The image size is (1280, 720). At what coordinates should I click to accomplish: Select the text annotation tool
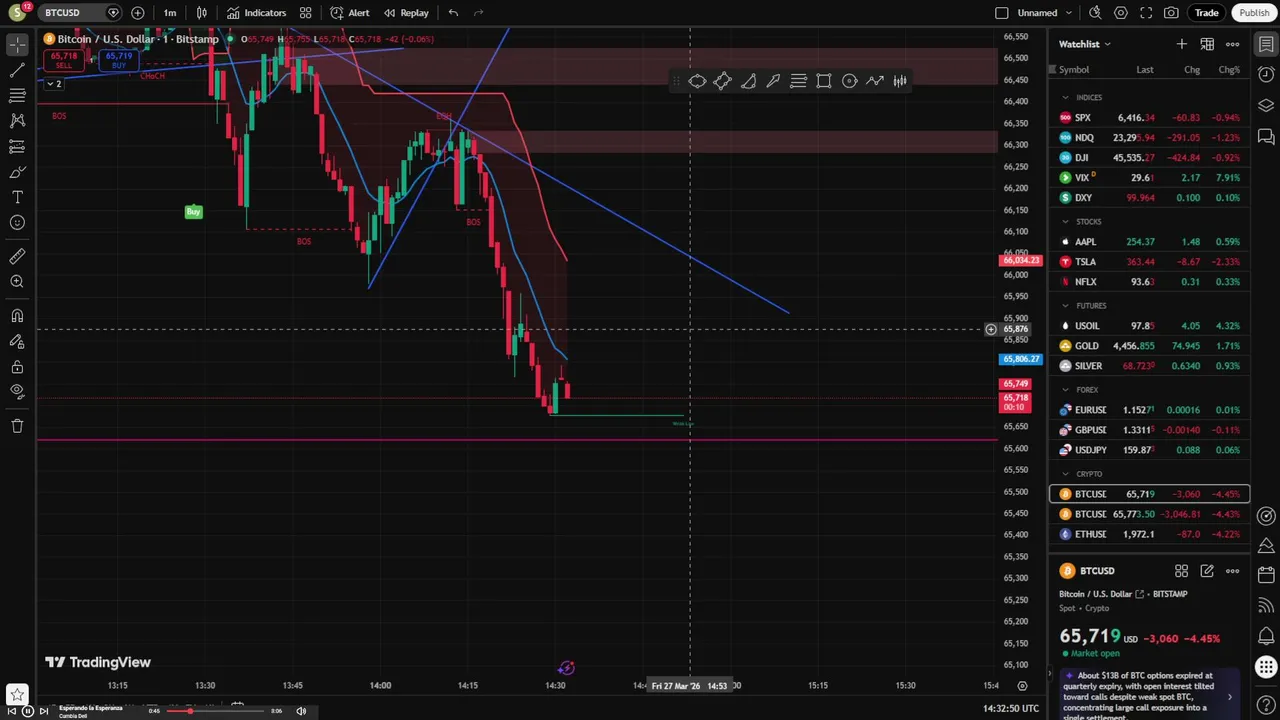[17, 197]
